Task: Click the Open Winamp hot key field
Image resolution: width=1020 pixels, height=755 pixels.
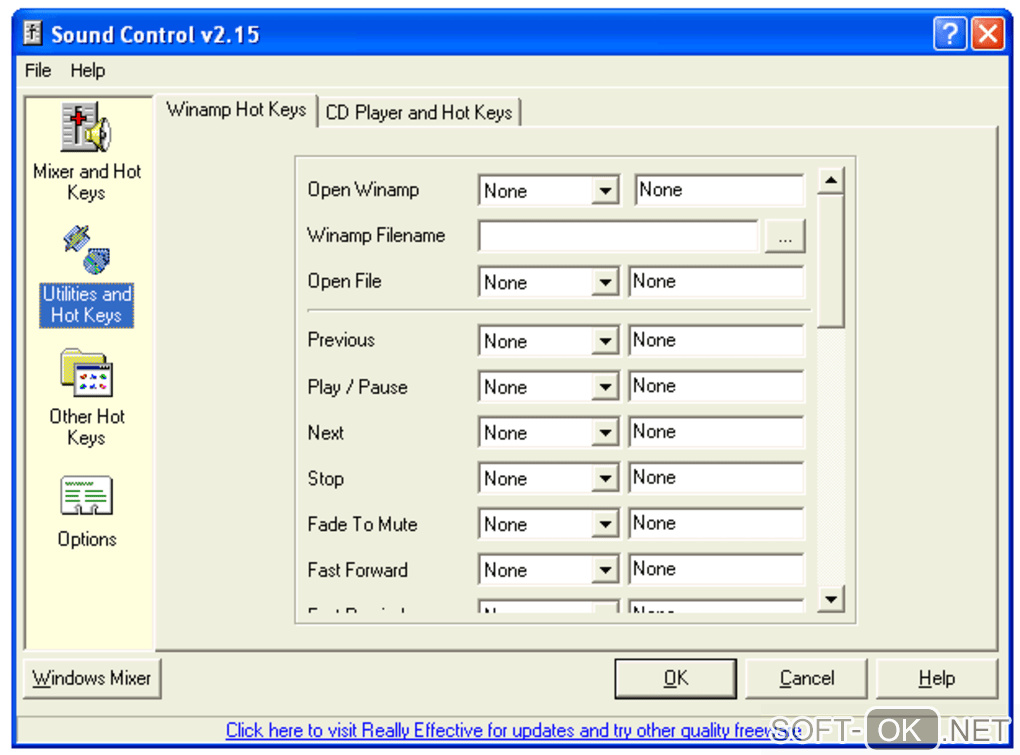Action: [x=719, y=190]
